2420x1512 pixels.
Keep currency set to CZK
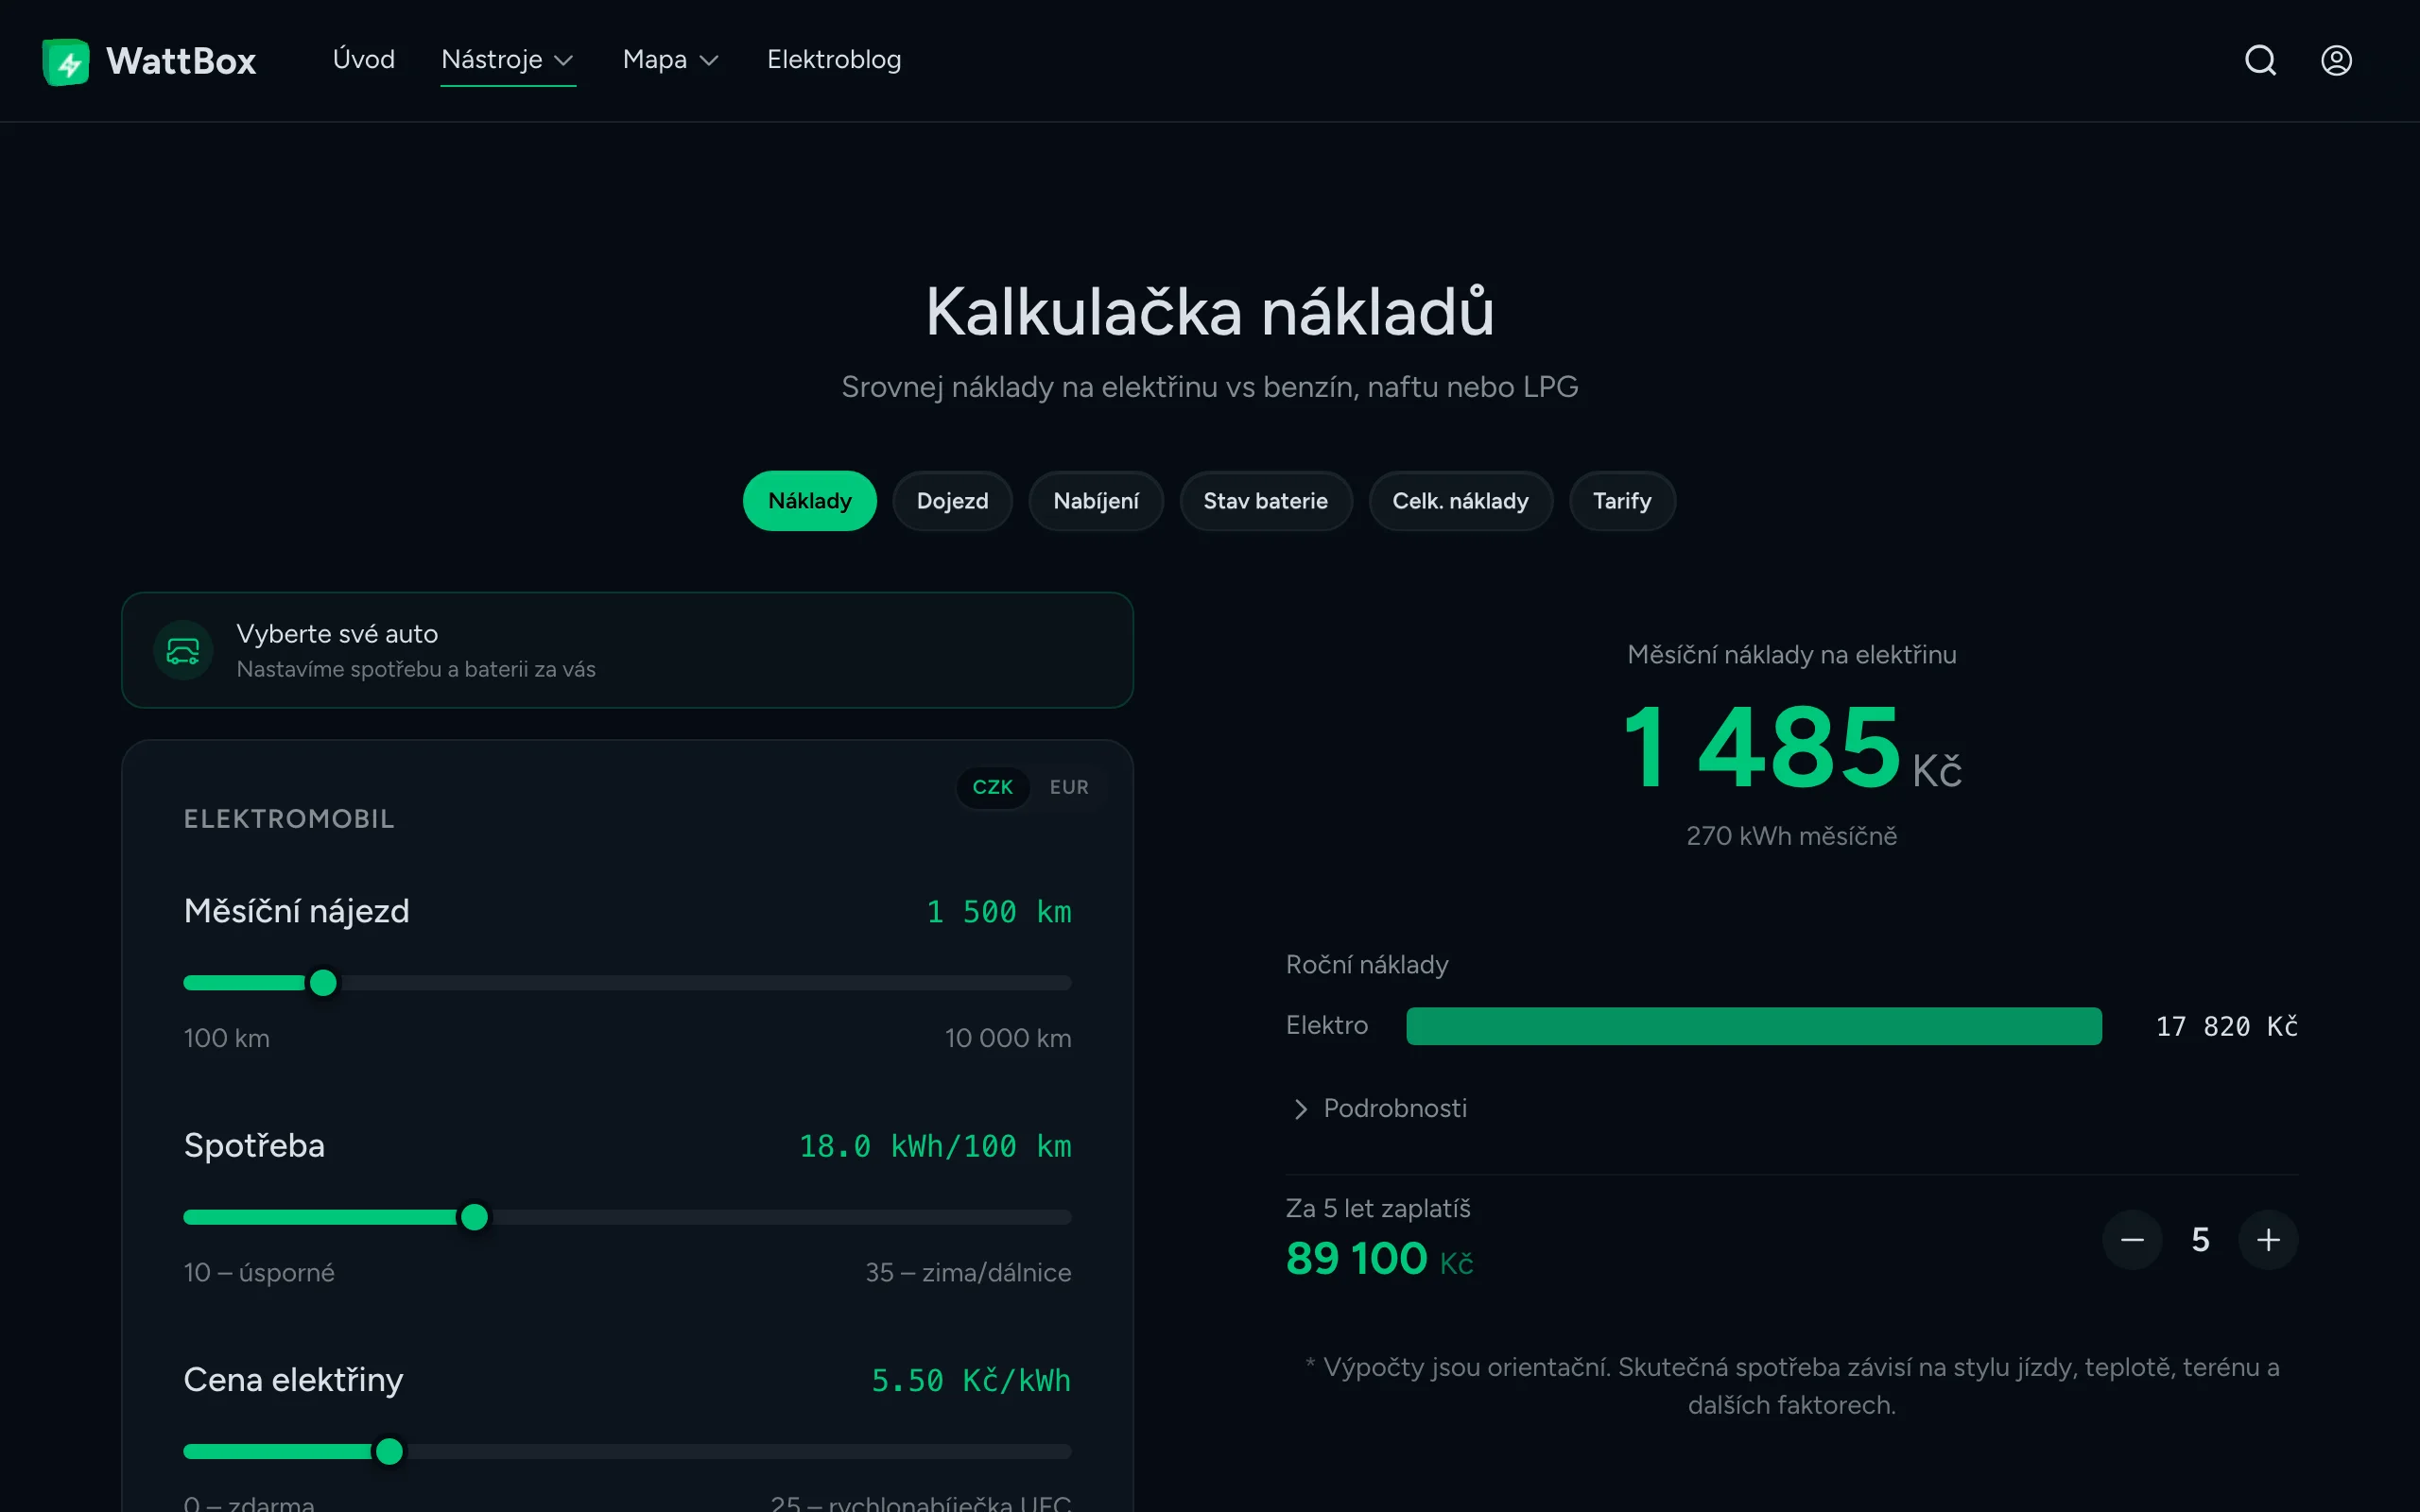[992, 787]
